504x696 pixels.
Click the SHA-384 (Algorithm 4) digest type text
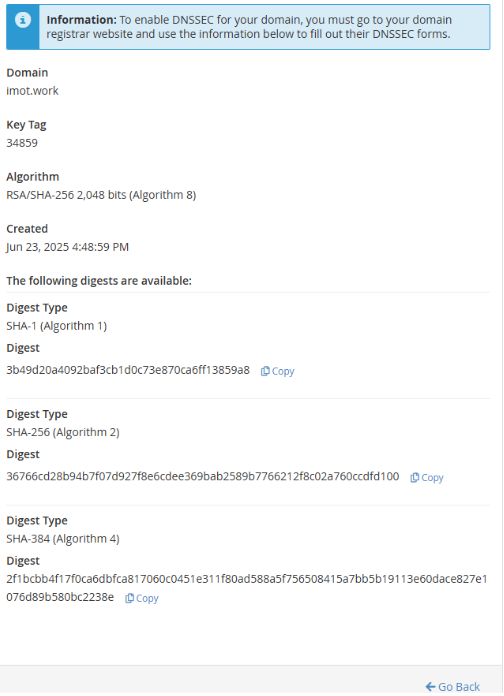pos(63,539)
